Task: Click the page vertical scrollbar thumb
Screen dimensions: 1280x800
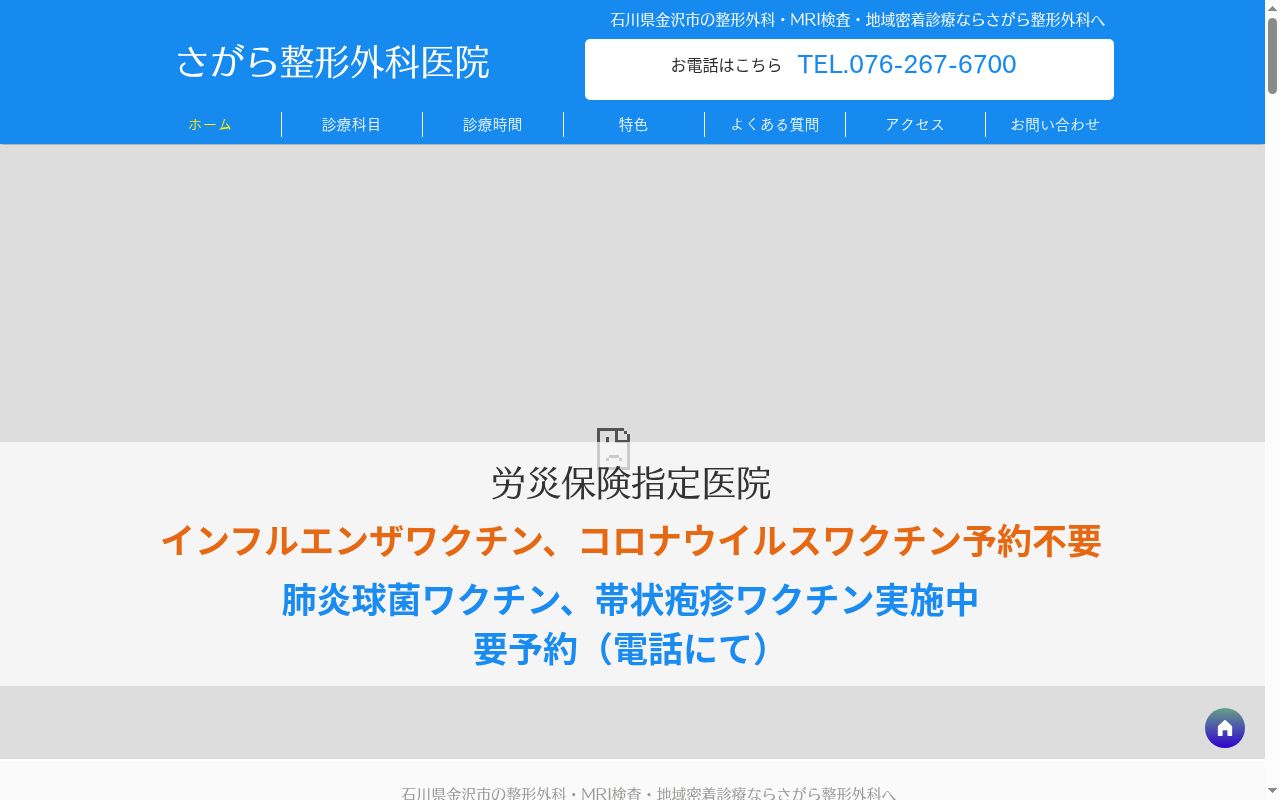Action: 1272,56
